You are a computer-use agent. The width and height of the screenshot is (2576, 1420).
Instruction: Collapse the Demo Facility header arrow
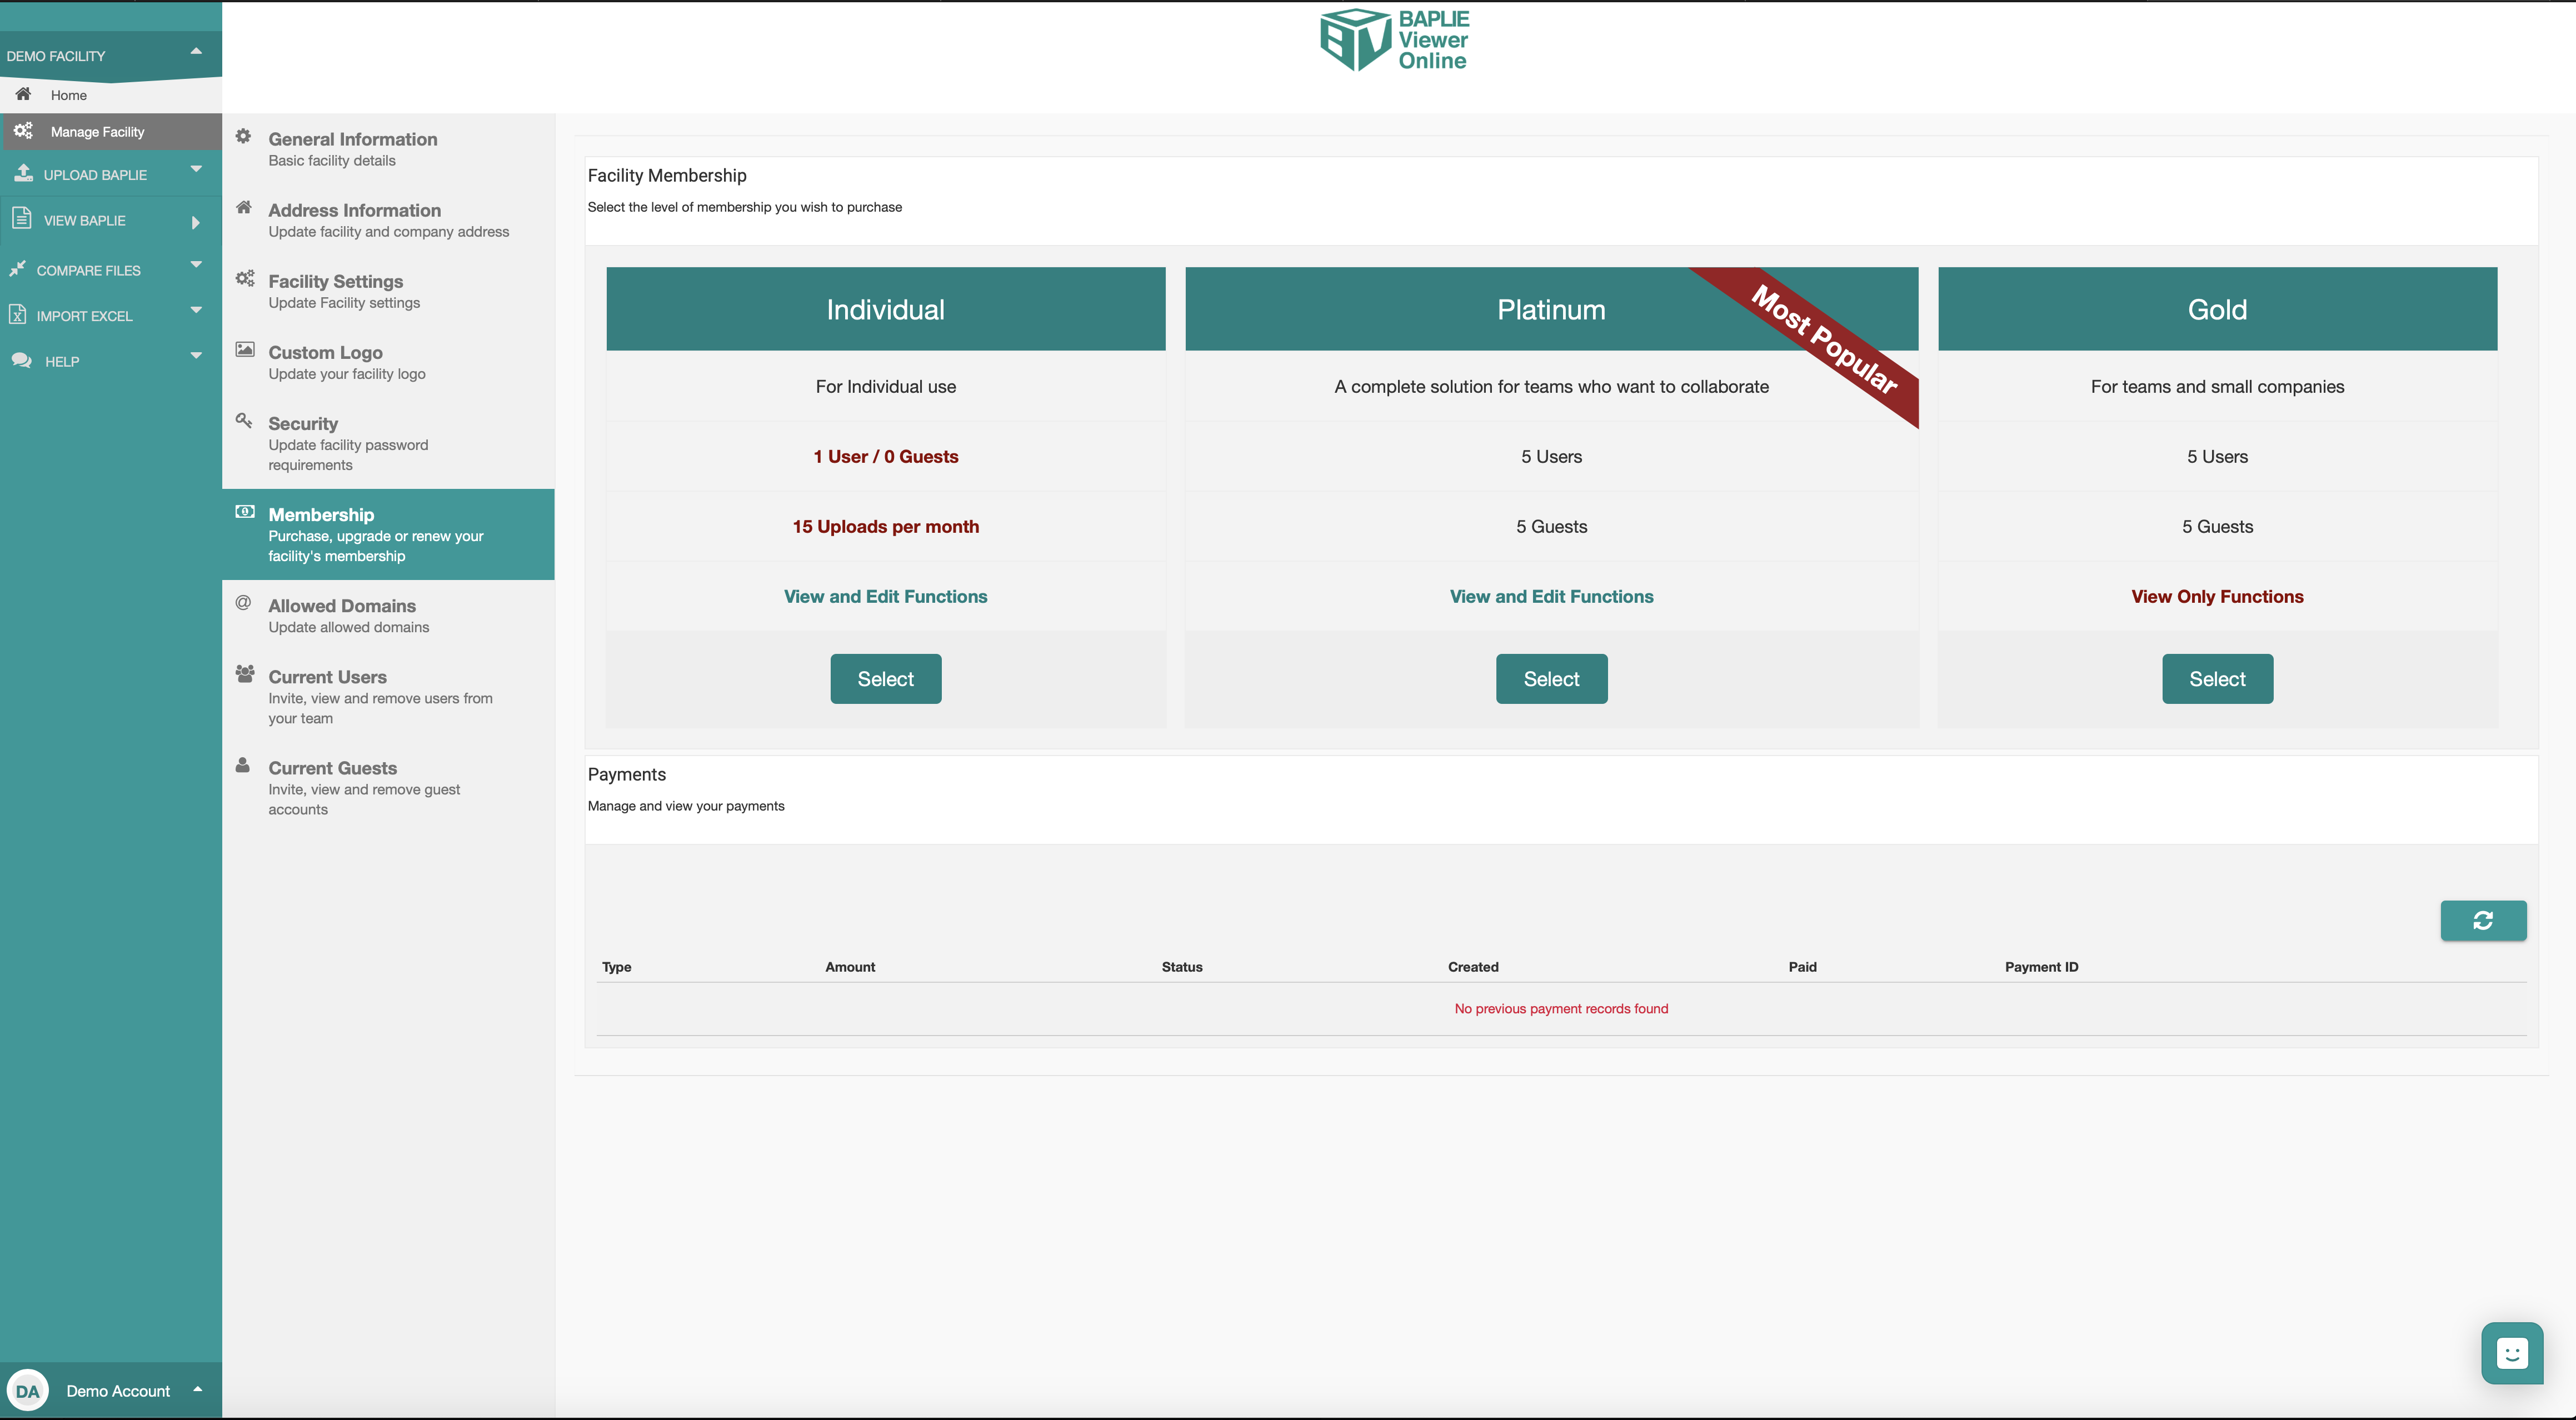pyautogui.click(x=196, y=51)
